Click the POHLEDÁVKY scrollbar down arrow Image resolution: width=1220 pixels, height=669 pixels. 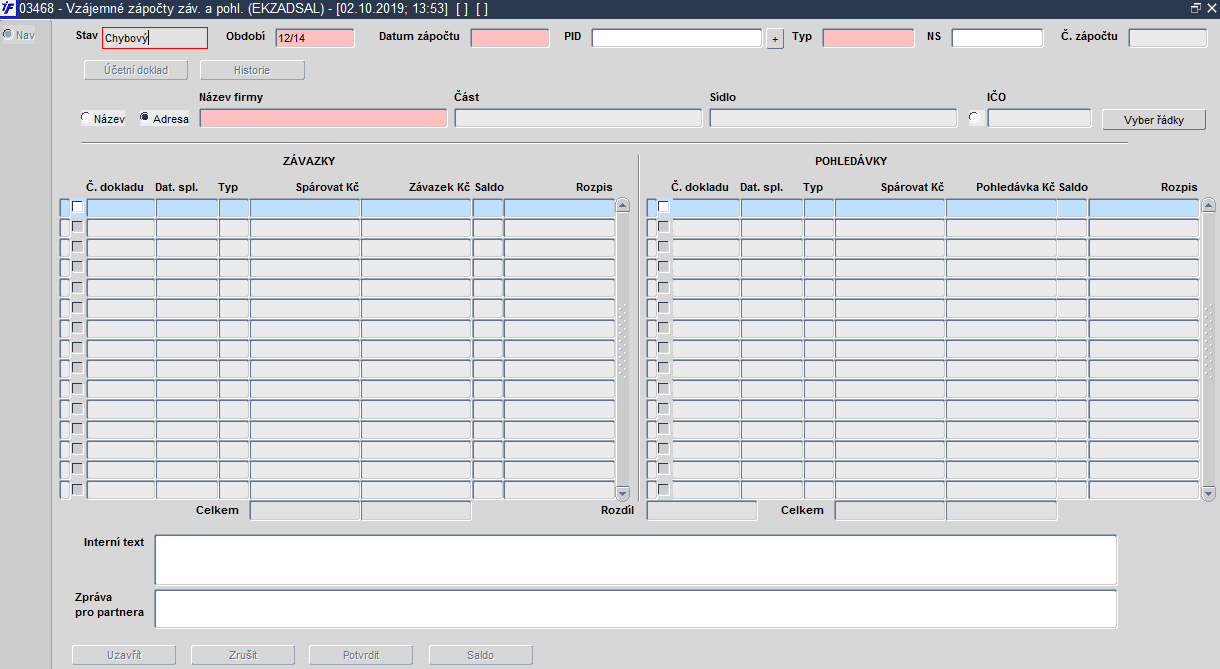(1208, 493)
